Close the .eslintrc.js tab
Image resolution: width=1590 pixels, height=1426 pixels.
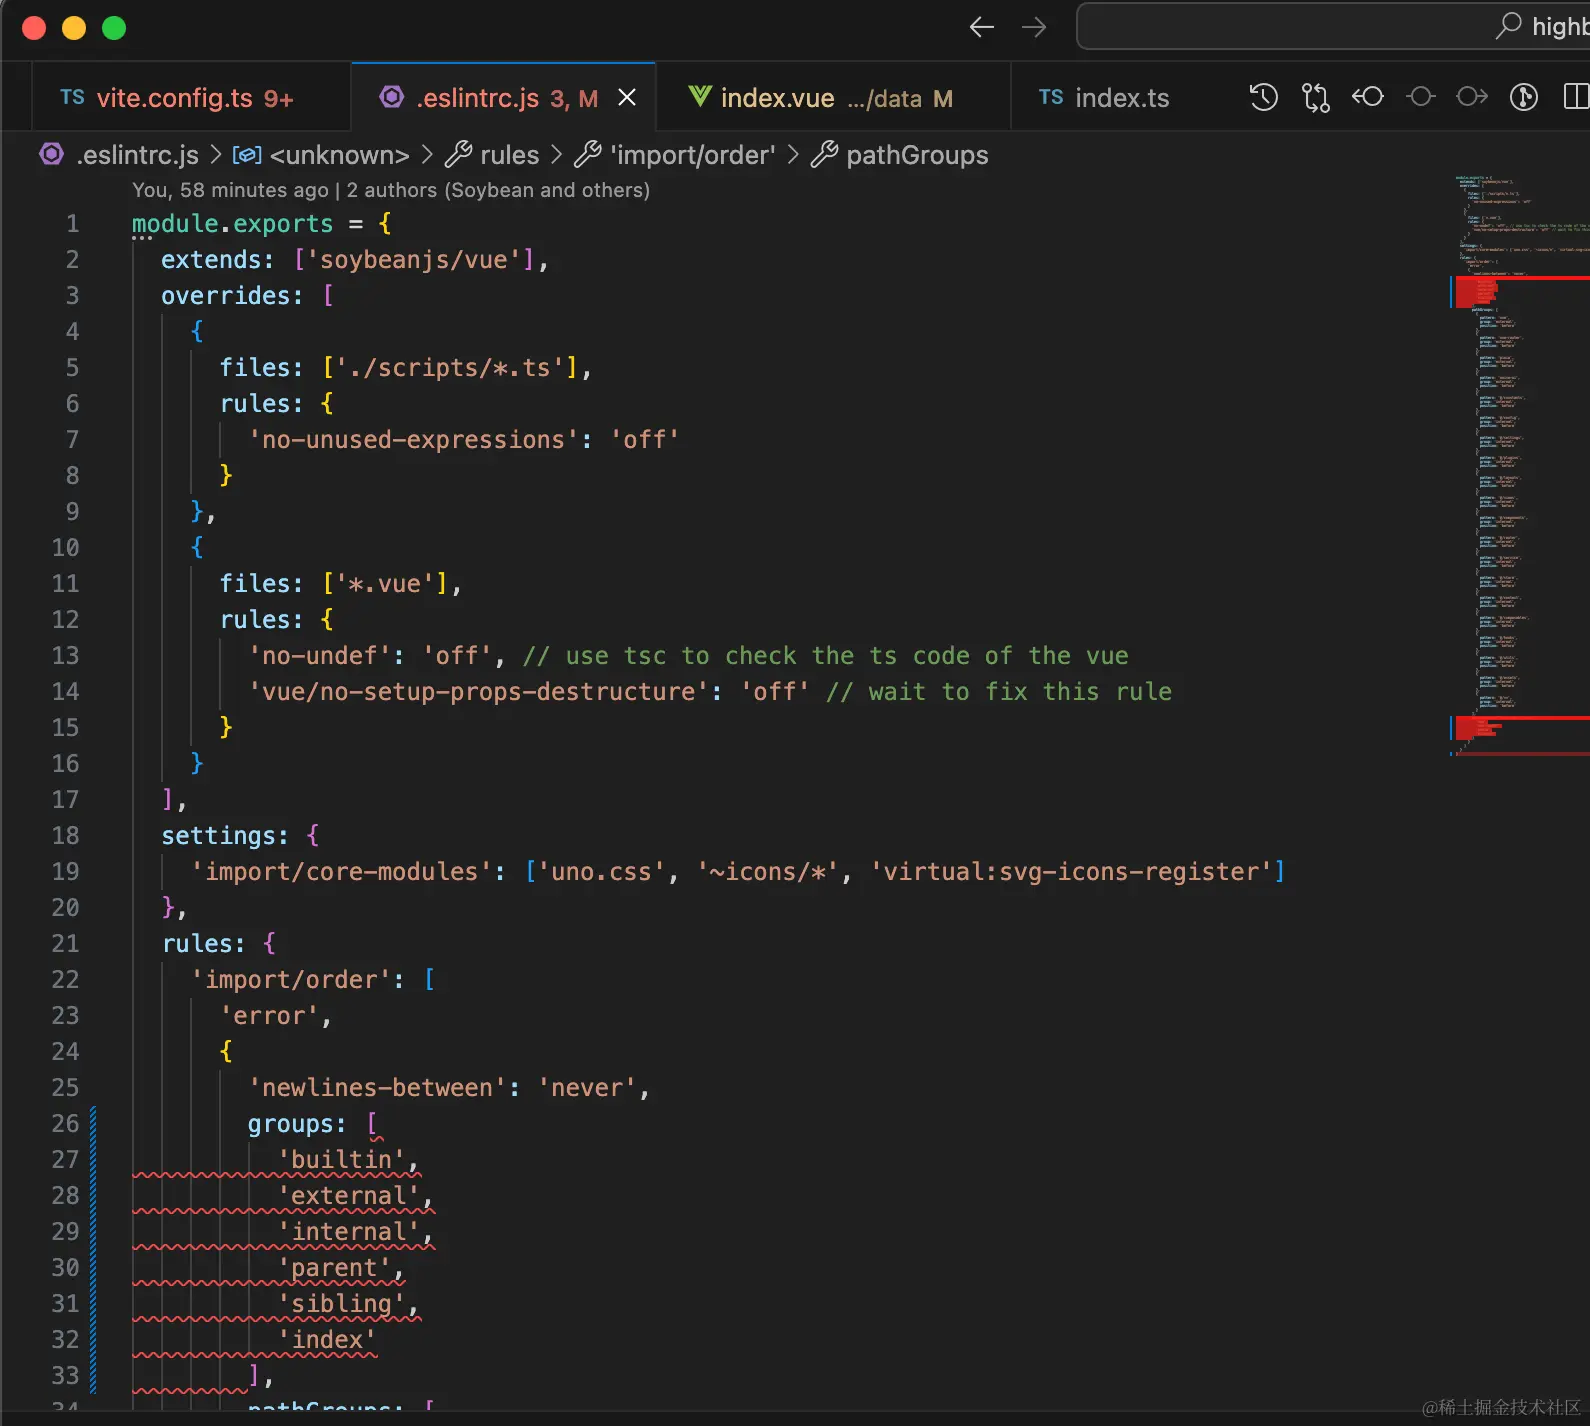pyautogui.click(x=627, y=97)
